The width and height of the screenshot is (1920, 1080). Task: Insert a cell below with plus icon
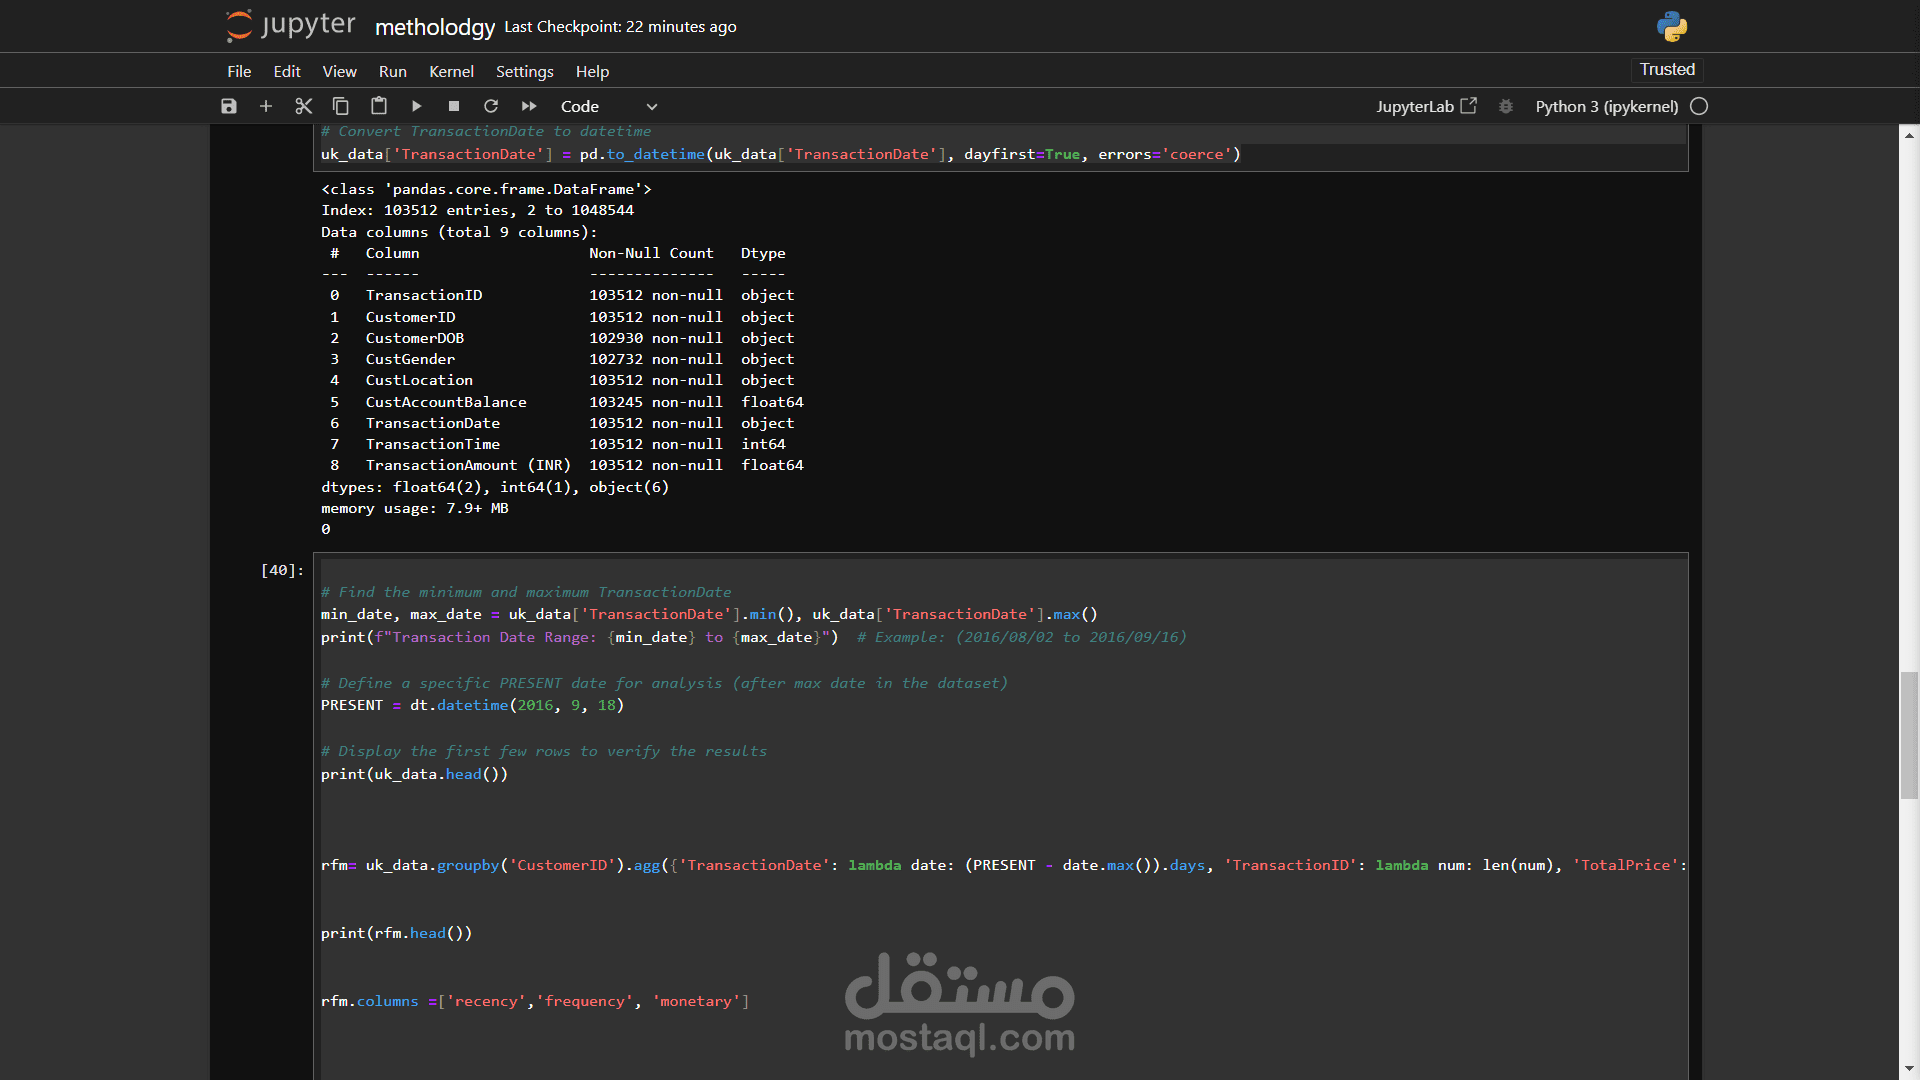[x=266, y=106]
